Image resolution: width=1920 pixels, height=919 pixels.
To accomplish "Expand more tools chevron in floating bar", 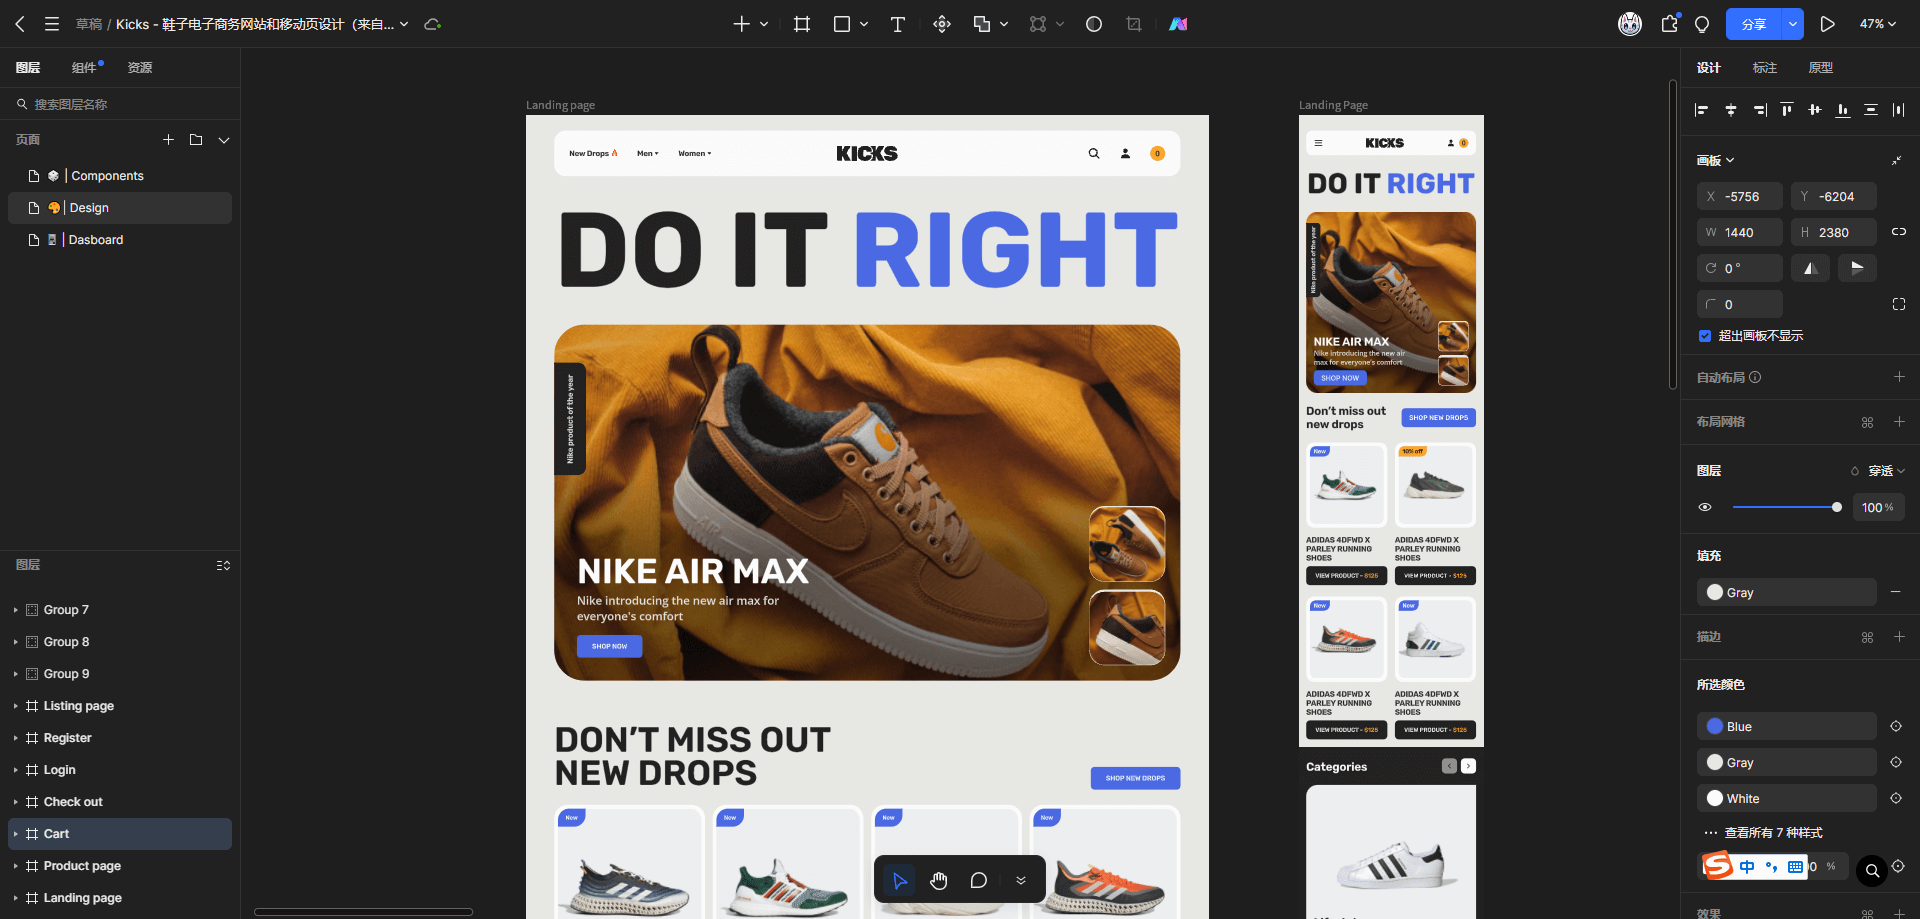I will pyautogui.click(x=1021, y=880).
